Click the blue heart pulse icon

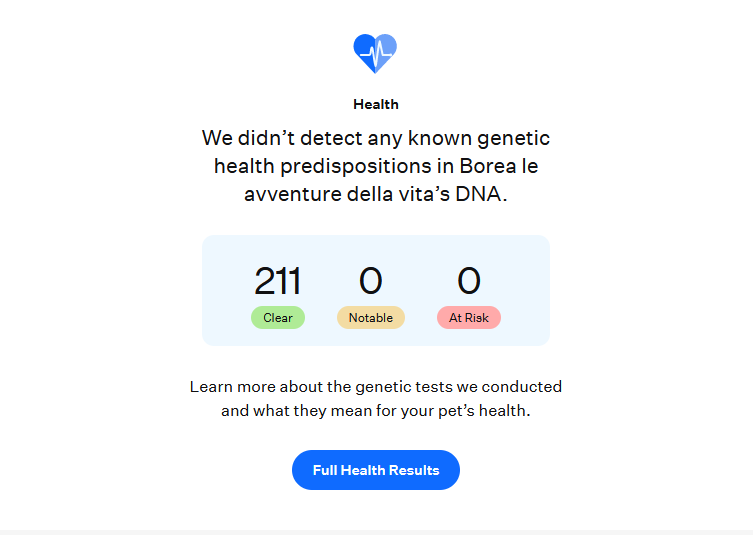click(375, 53)
